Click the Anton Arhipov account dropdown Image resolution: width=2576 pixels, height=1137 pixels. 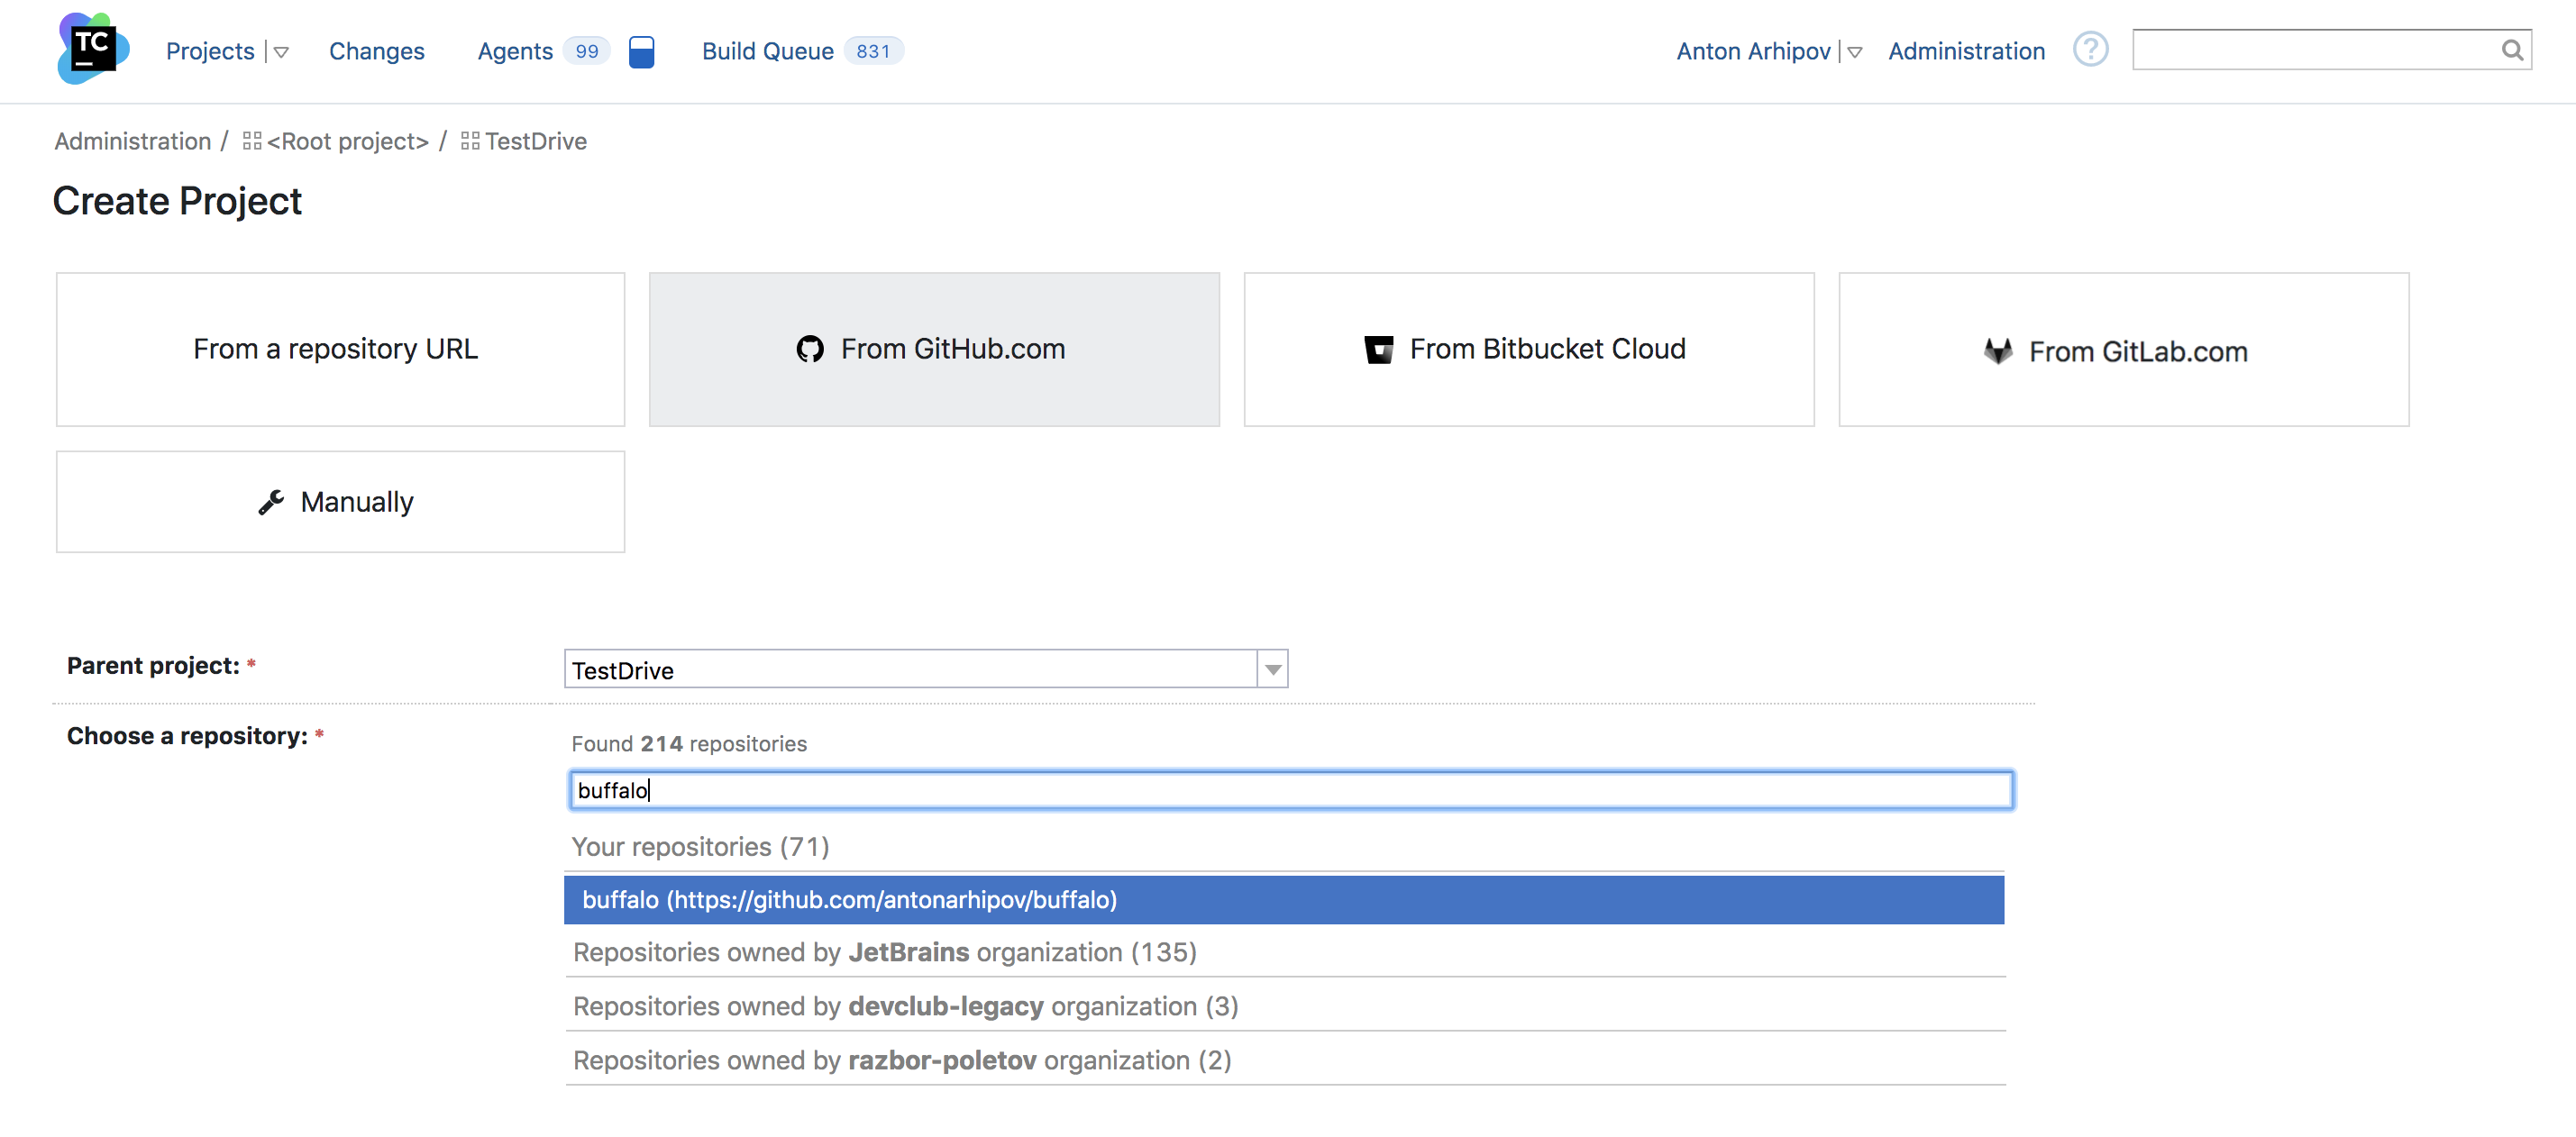click(1851, 51)
